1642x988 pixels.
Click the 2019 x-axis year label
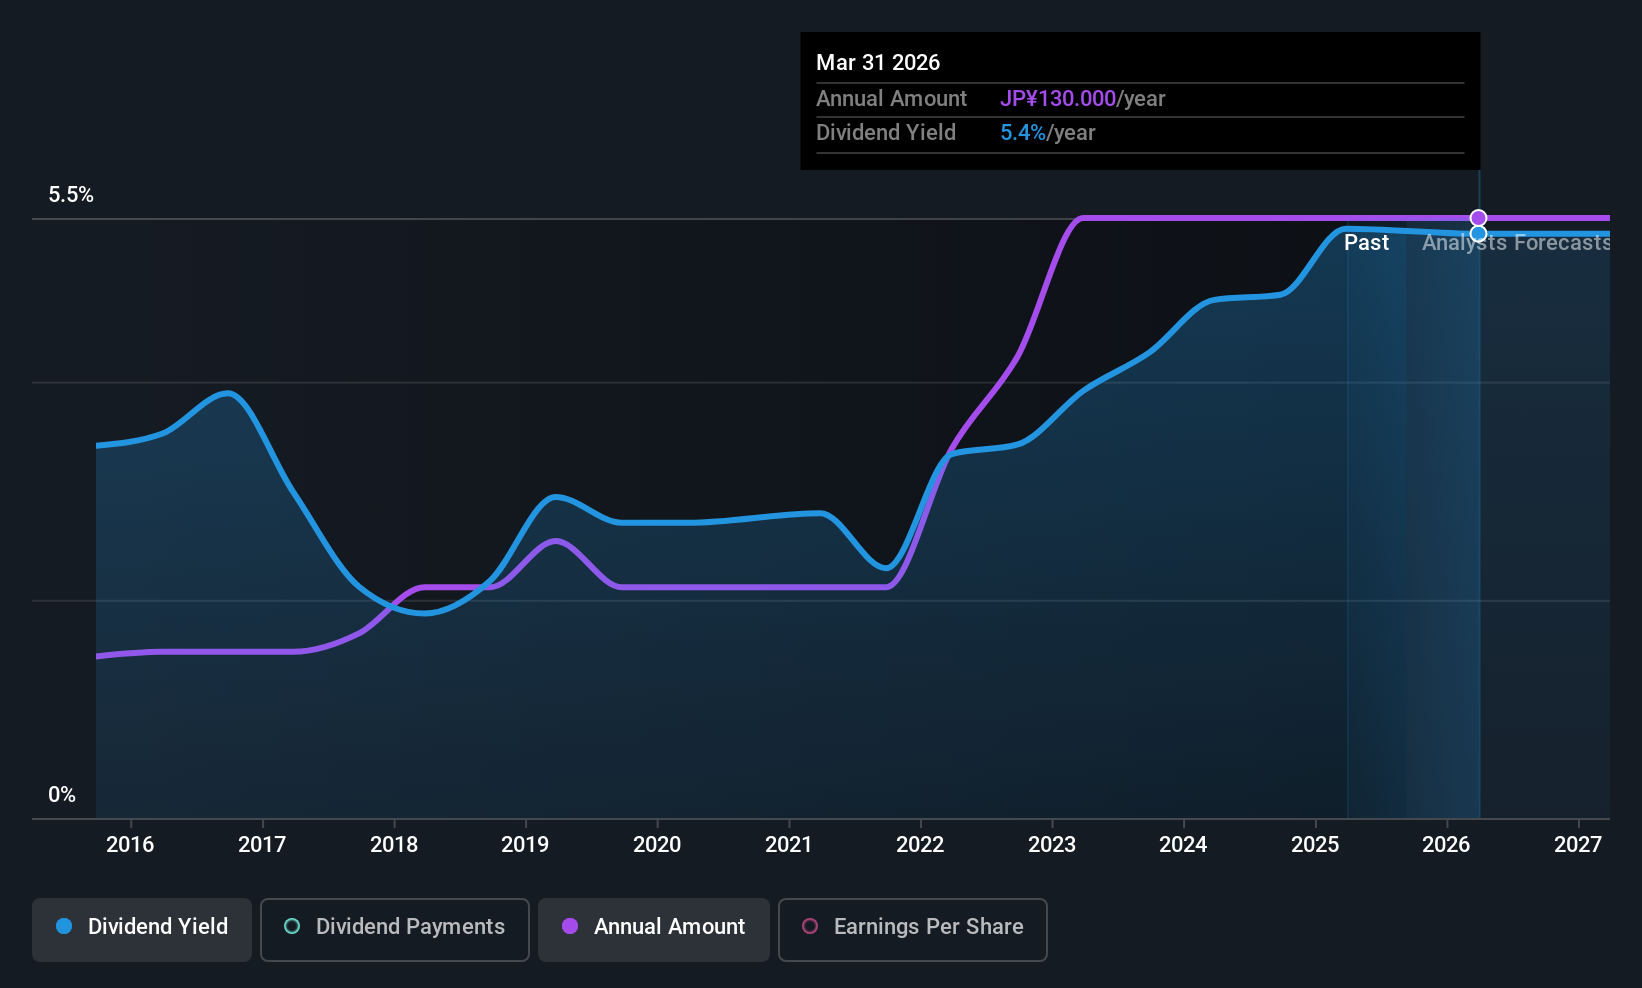point(525,844)
